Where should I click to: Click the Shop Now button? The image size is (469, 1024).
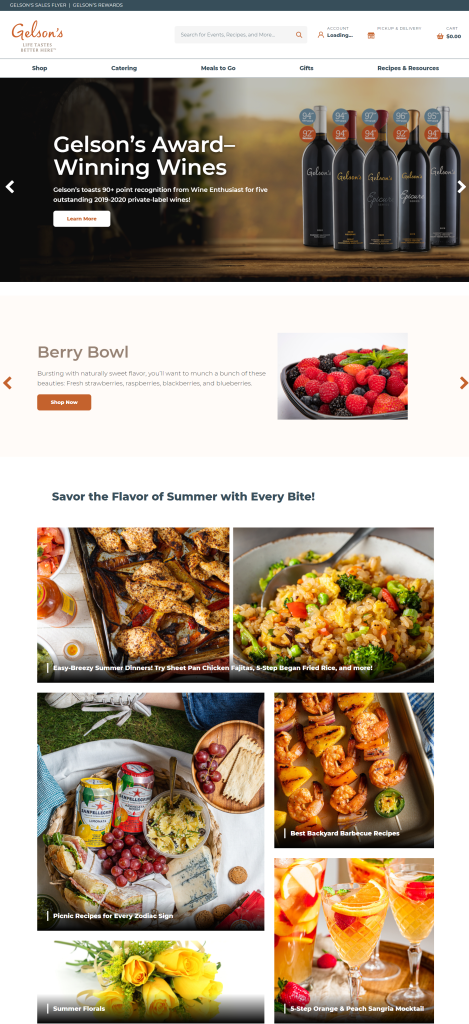64,402
